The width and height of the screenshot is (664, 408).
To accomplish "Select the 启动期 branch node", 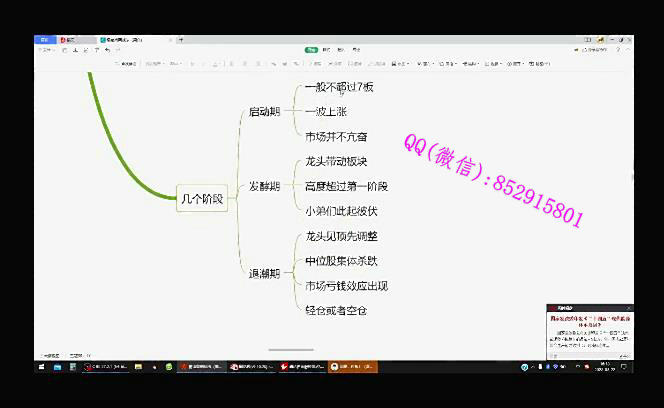I will tap(265, 112).
